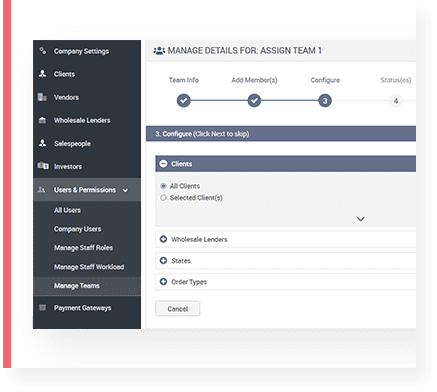Click the Status(es) step label
Image resolution: width=437 pixels, height=392 pixels.
tap(396, 80)
